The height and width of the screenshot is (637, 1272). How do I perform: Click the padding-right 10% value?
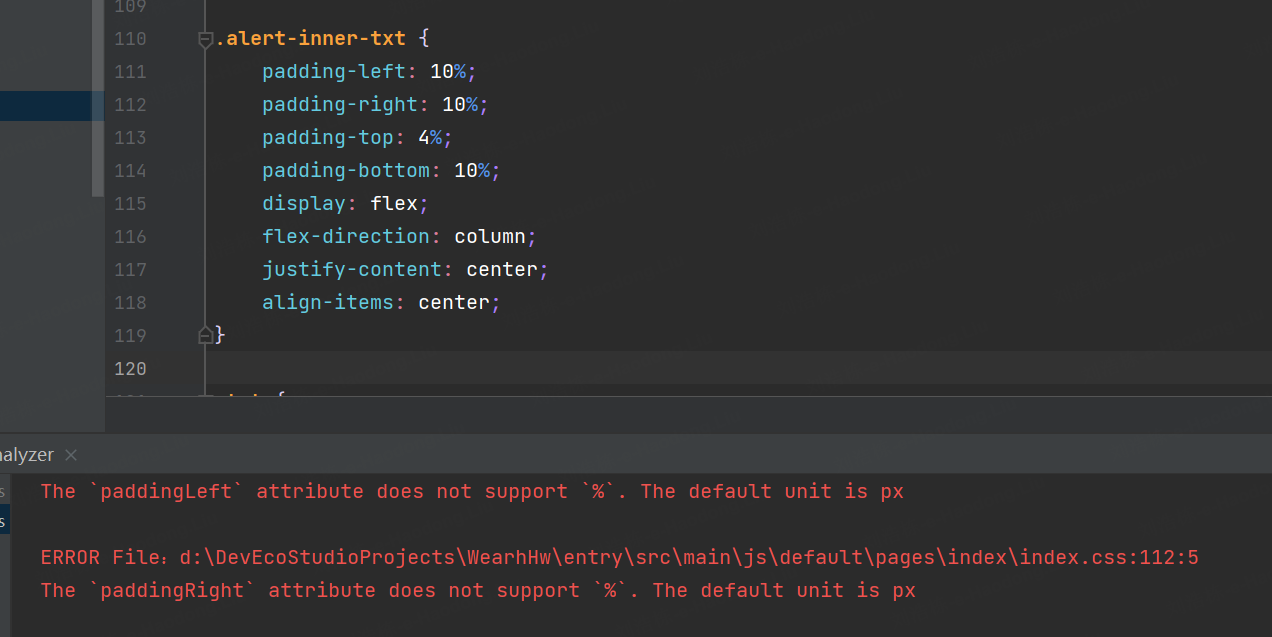460,105
